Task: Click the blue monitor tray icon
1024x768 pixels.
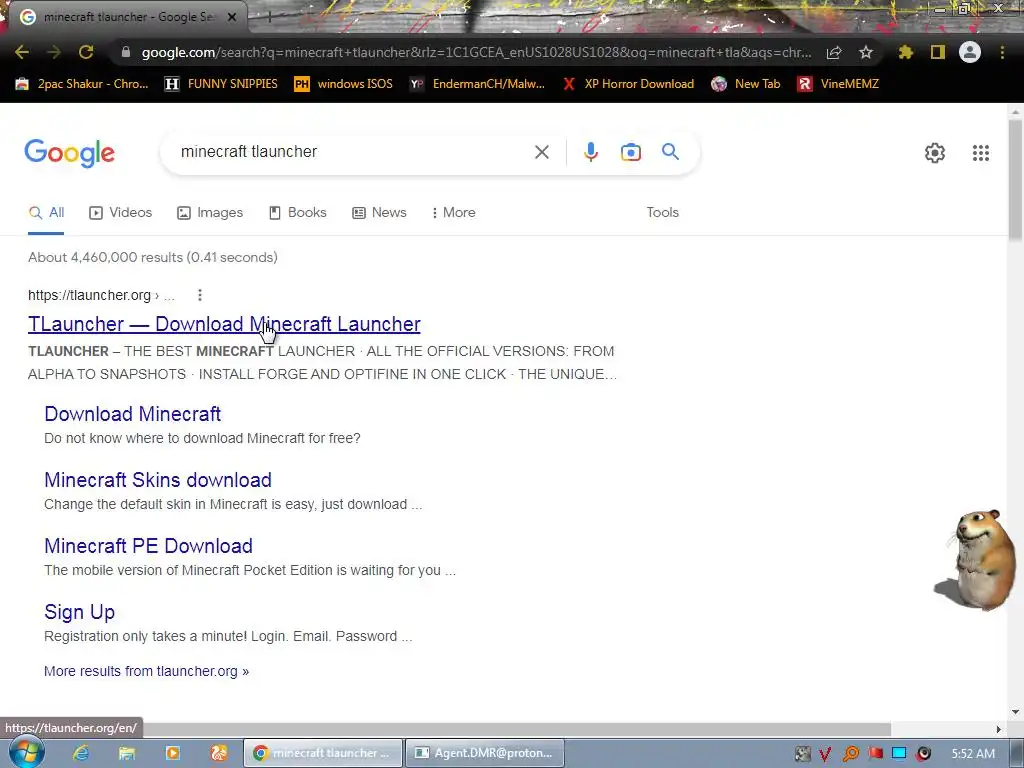Action: click(x=899, y=754)
